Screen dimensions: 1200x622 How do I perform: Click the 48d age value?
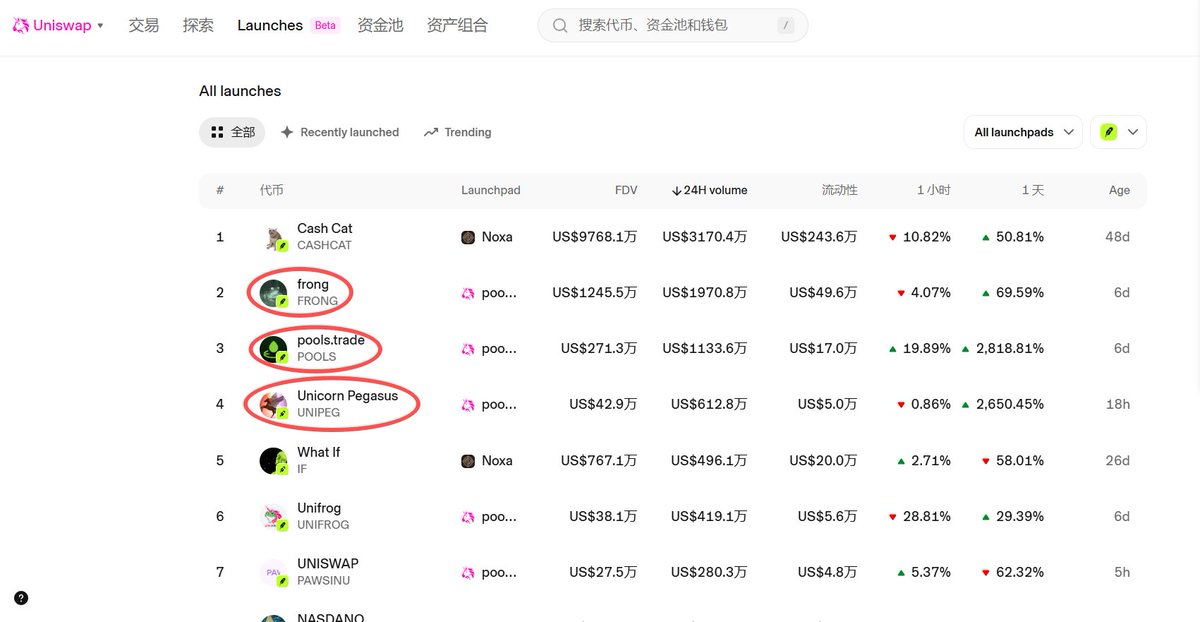click(x=1117, y=237)
